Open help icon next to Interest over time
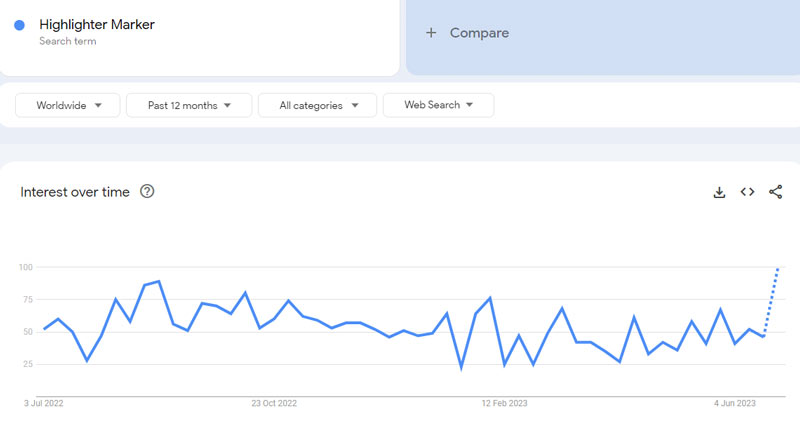Screen dimensions: 800x422 tap(147, 192)
